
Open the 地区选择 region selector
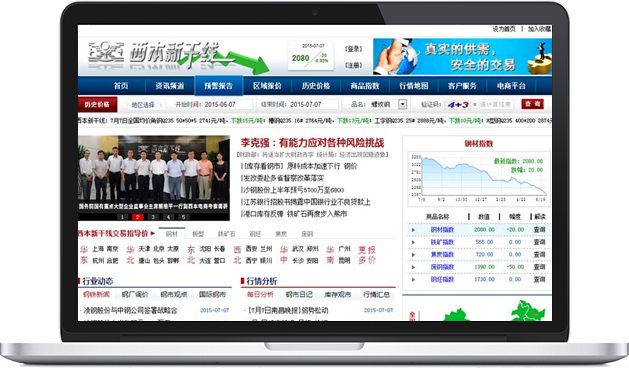coord(146,105)
